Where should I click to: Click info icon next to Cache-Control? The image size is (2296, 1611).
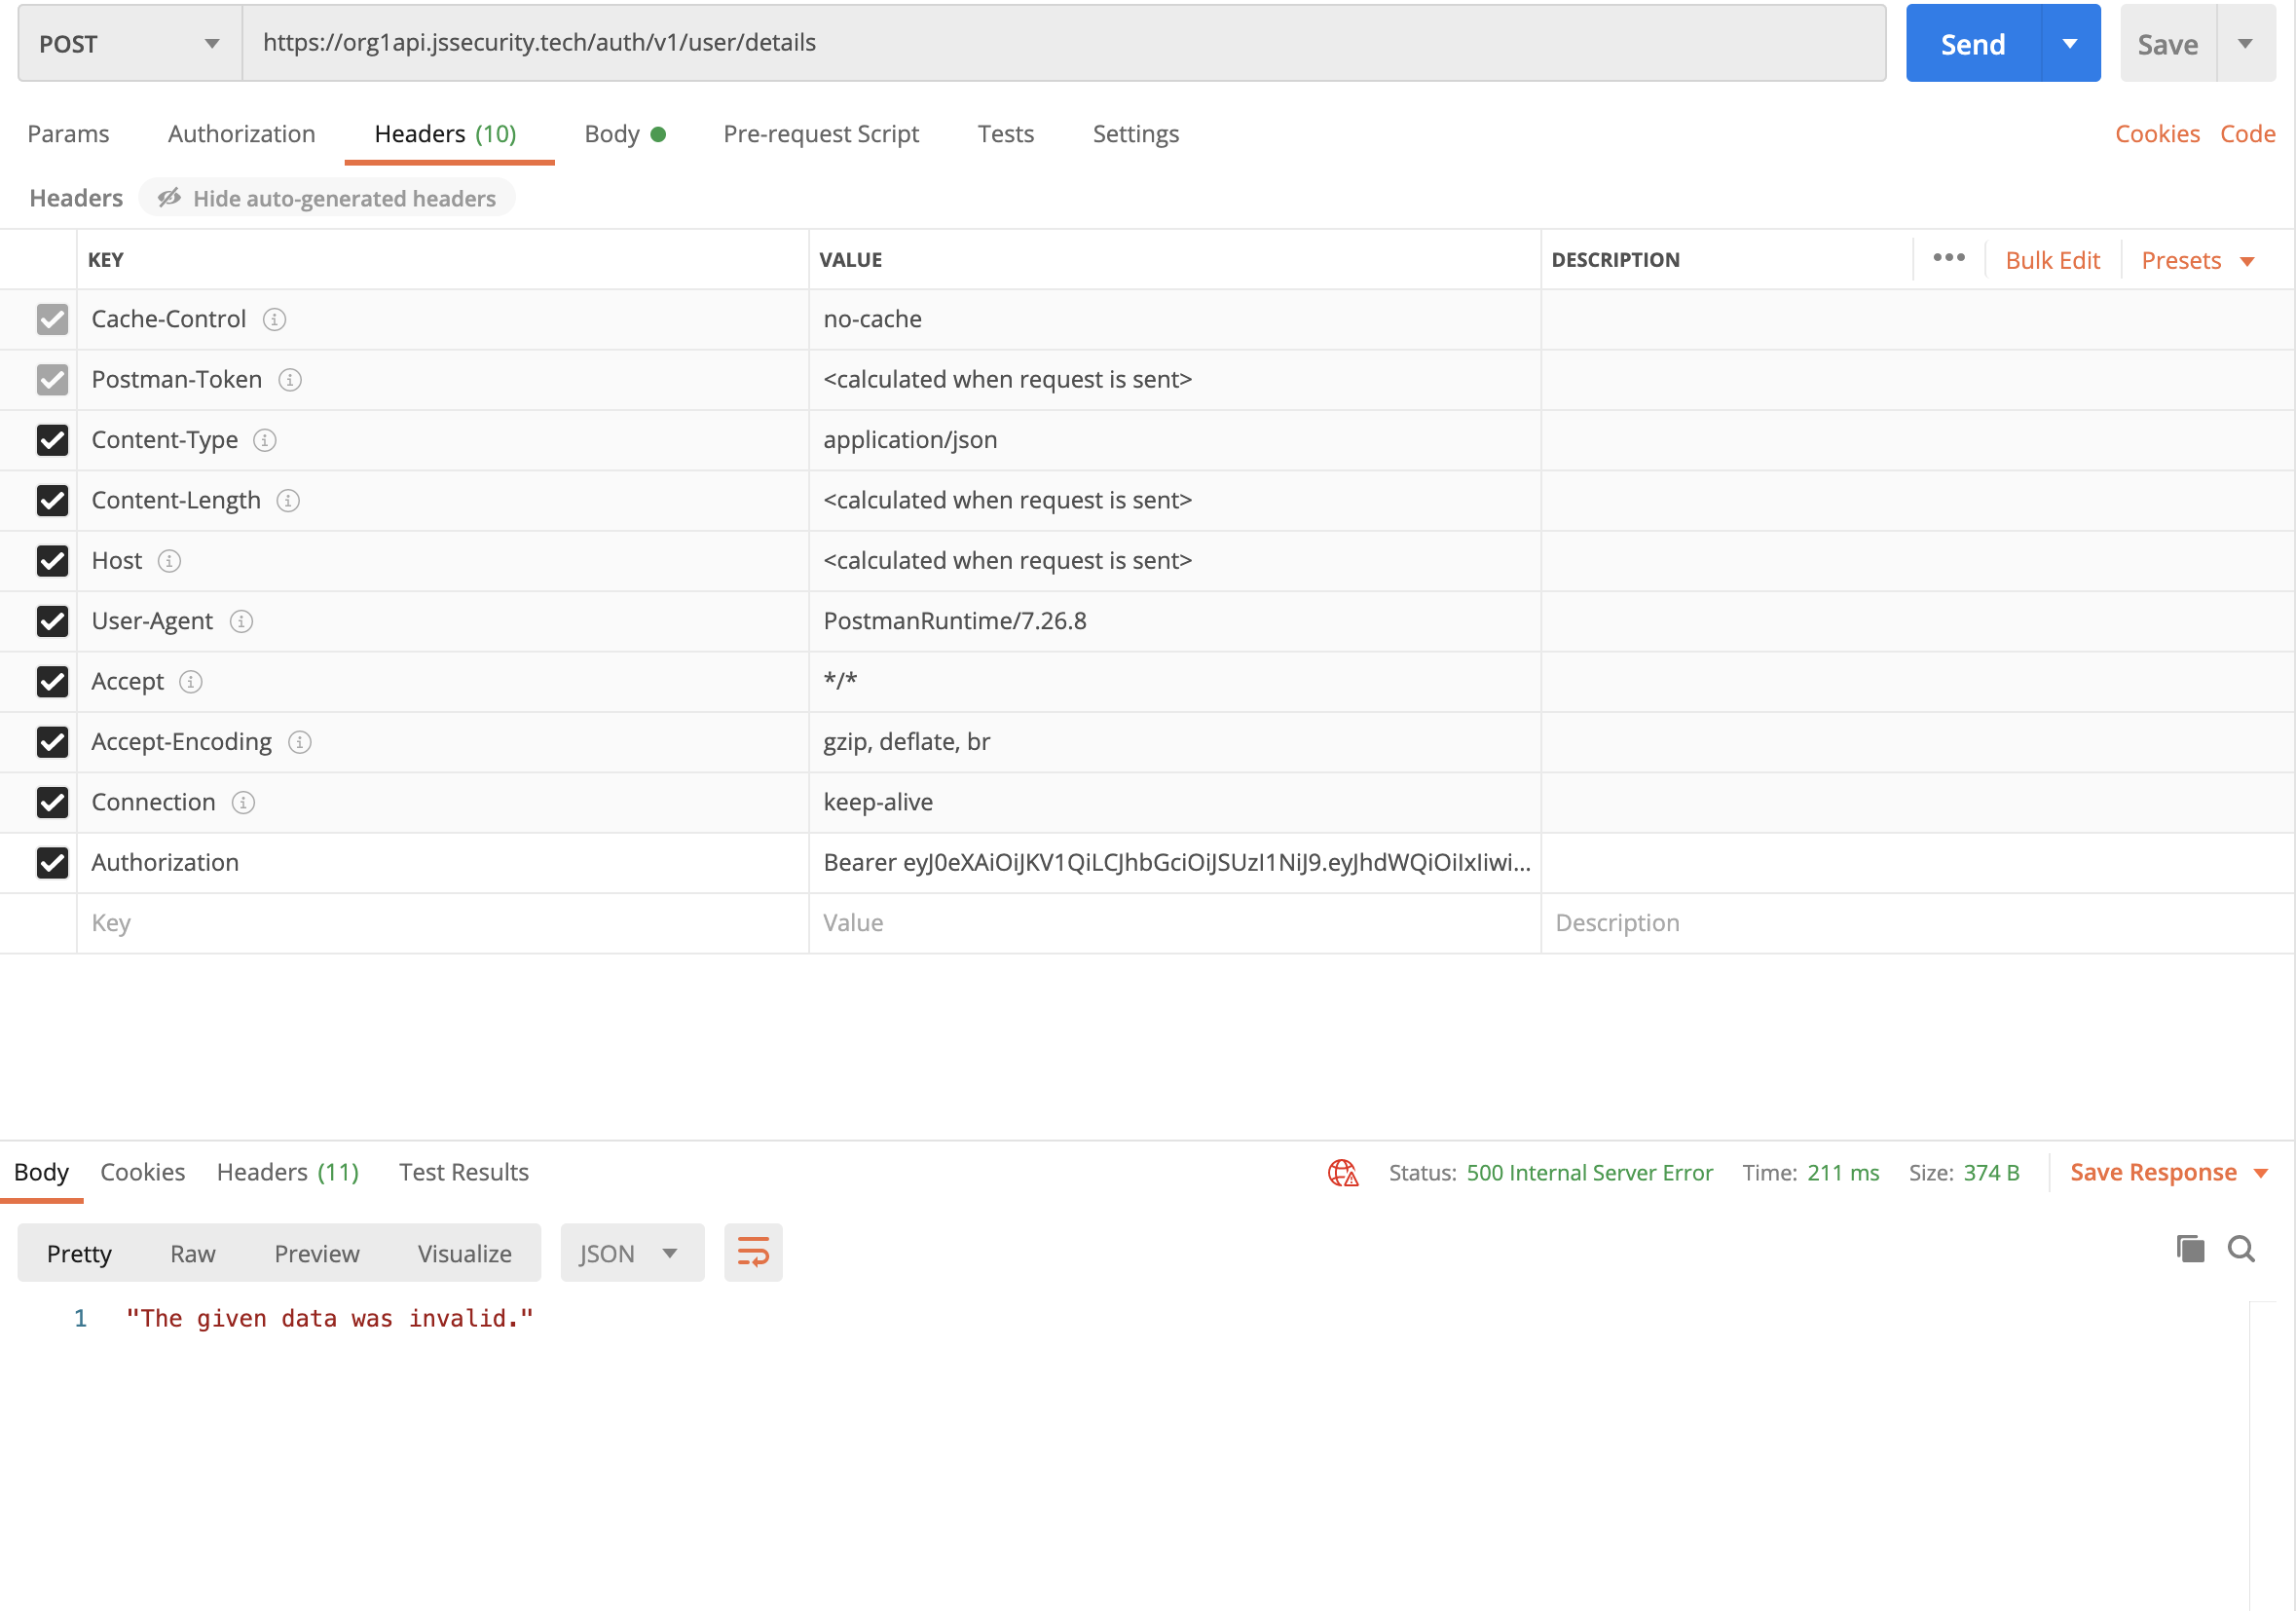(x=274, y=319)
